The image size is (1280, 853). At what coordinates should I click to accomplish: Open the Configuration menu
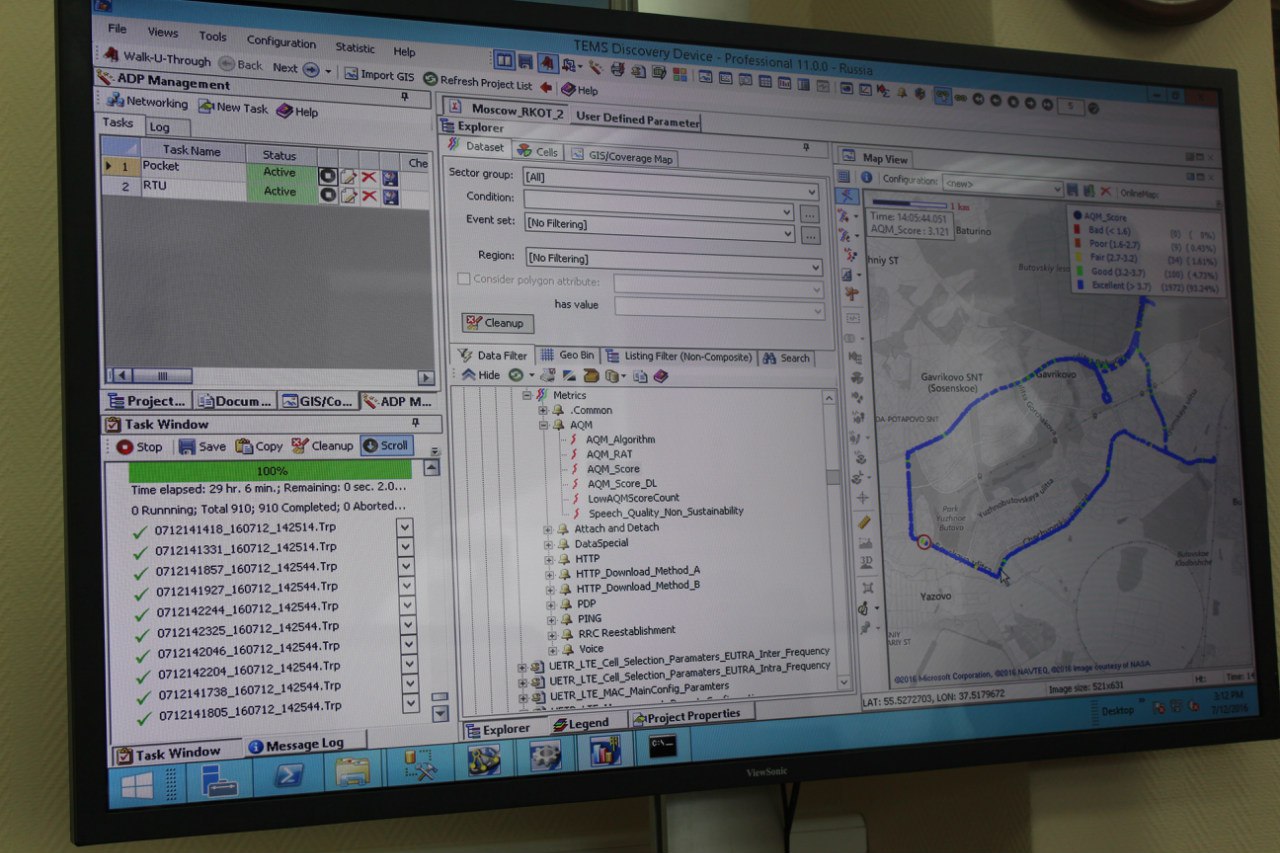click(281, 42)
